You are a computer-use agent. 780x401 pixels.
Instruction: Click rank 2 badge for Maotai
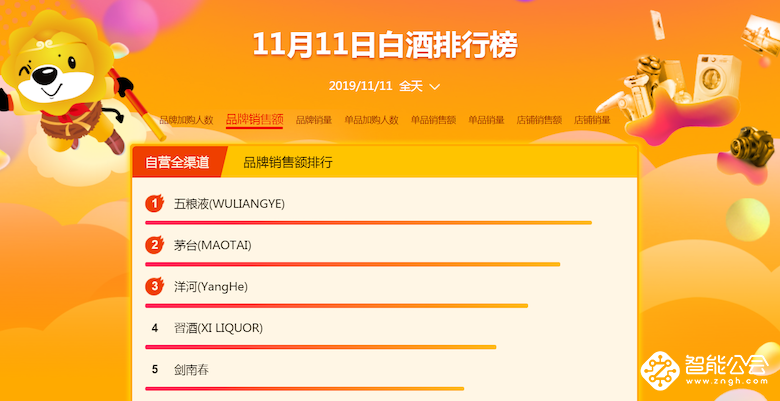point(154,245)
